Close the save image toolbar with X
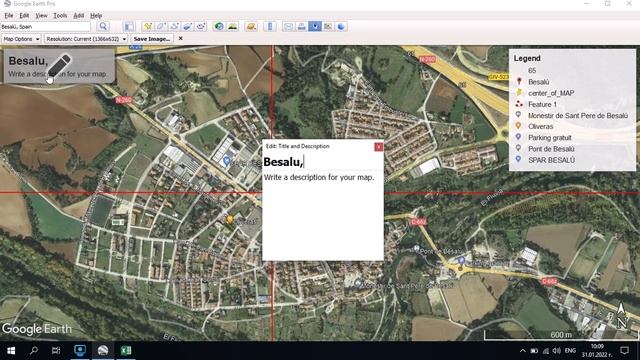This screenshot has width=640, height=360. pyautogui.click(x=180, y=38)
